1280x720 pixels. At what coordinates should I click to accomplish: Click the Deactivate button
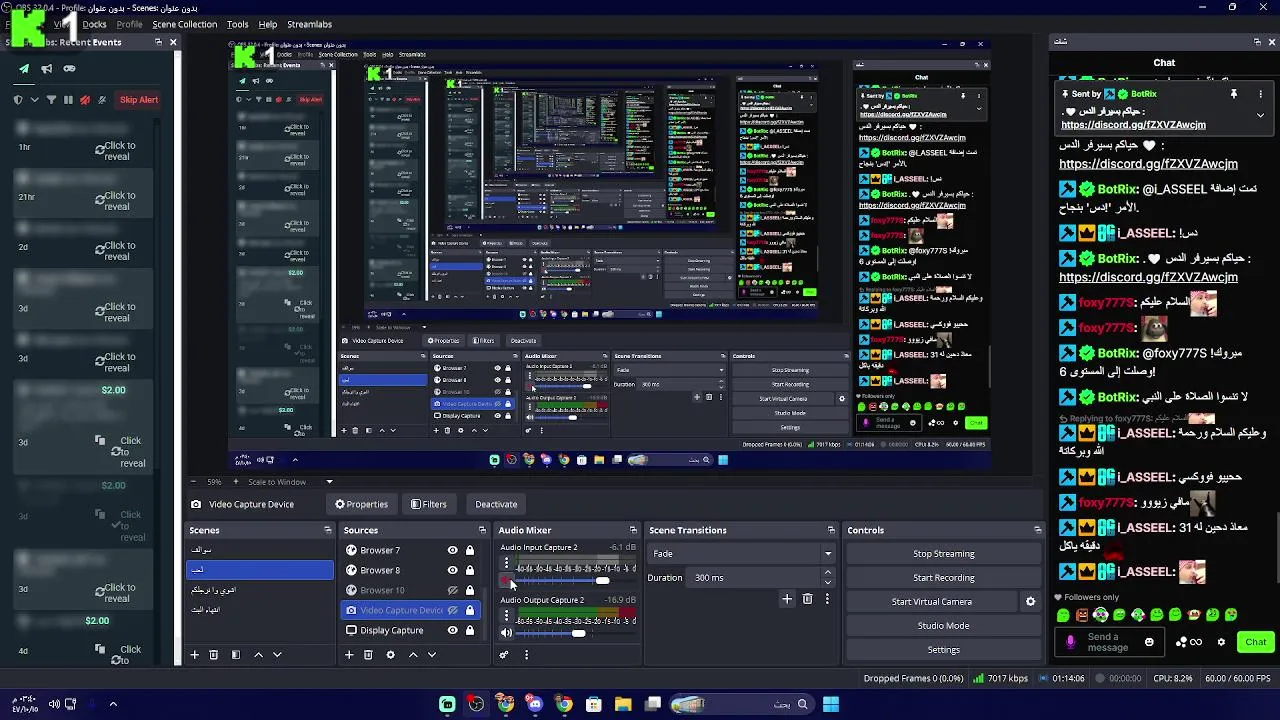[496, 504]
